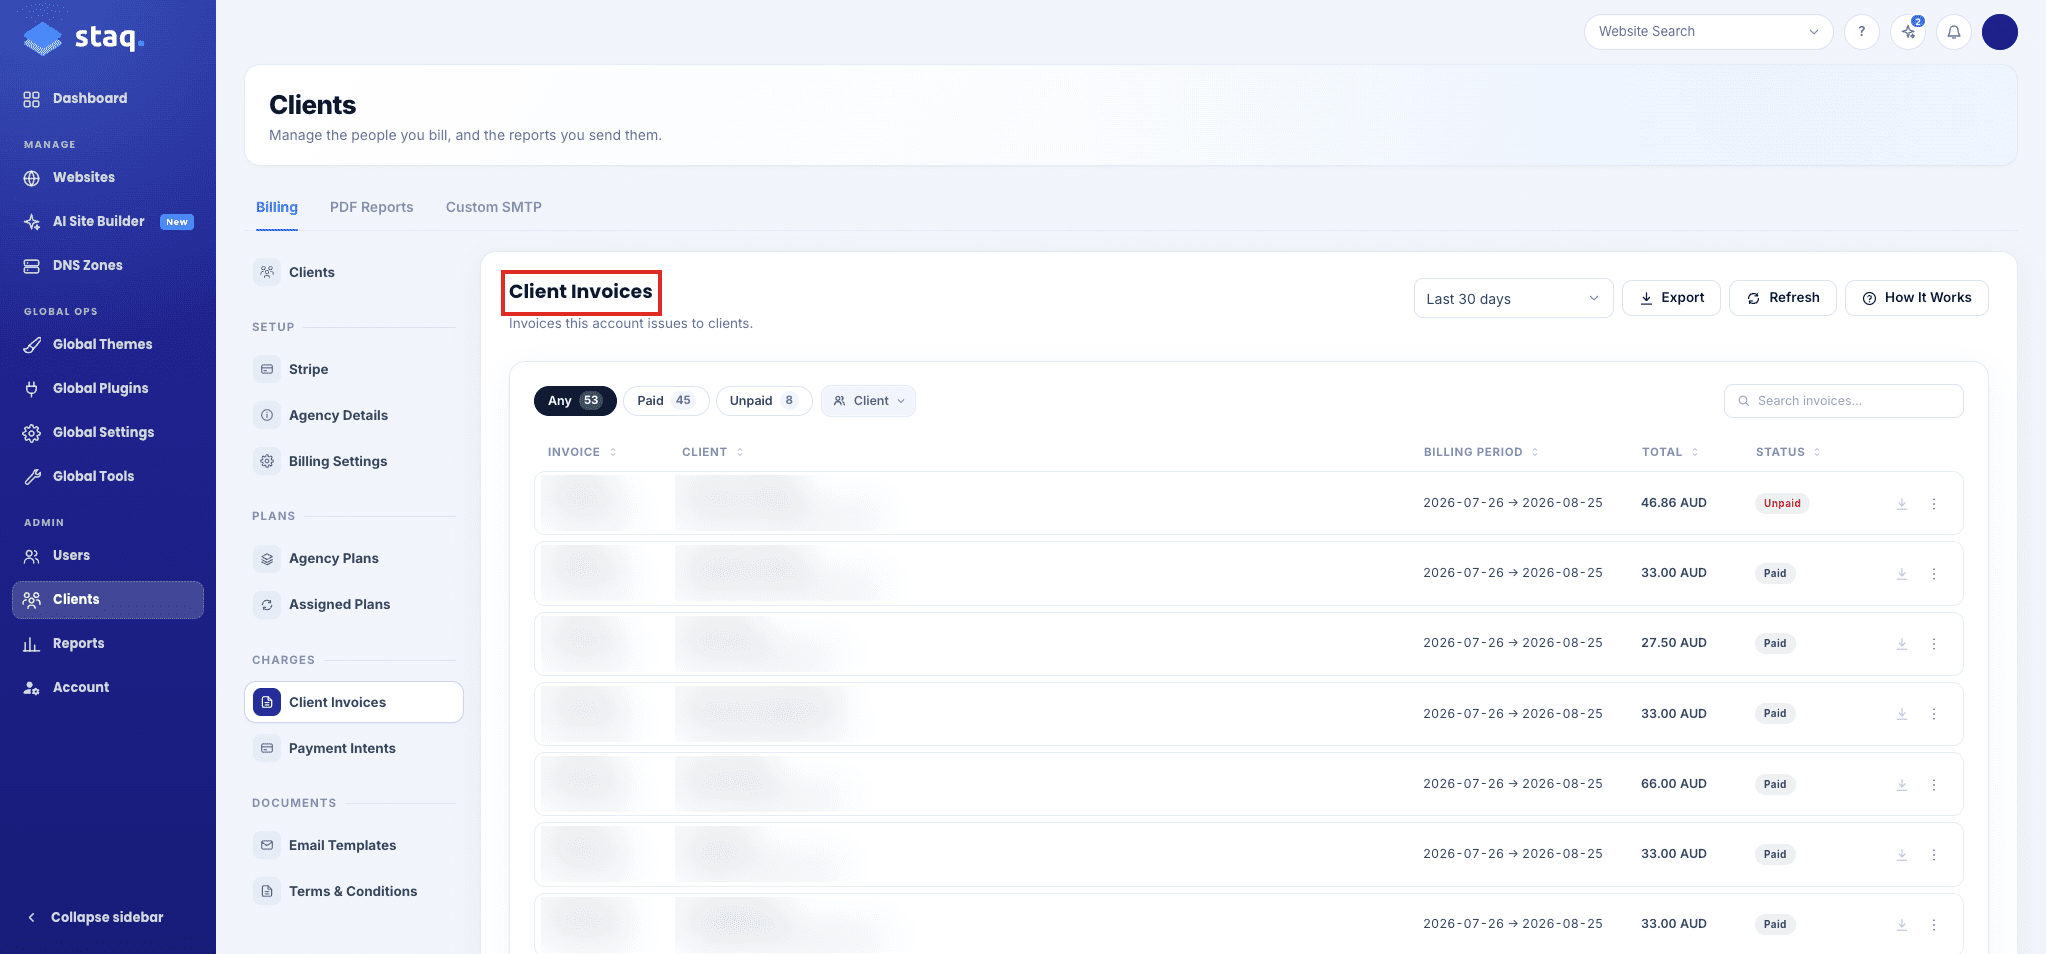Open Agency Plans

pos(354,558)
